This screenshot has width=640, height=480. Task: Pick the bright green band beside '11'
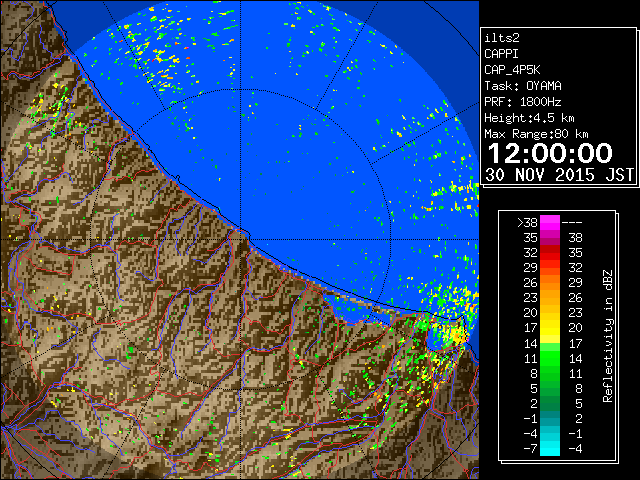pos(550,358)
